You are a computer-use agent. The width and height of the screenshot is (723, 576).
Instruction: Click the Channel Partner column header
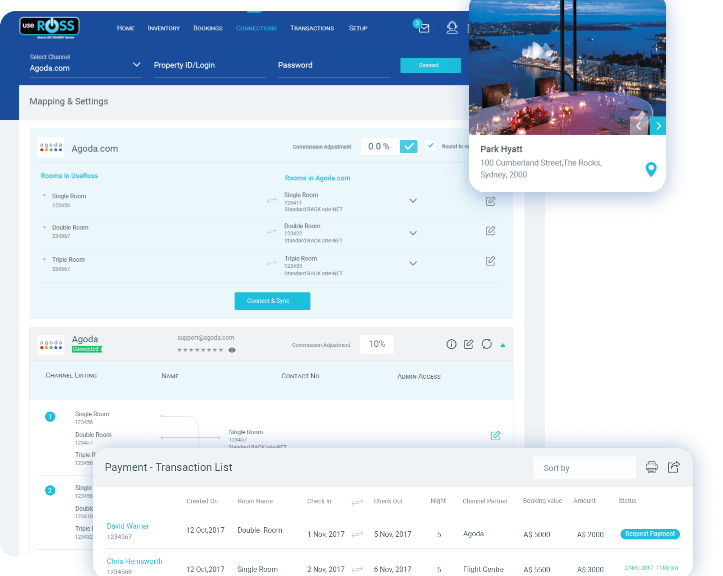485,501
